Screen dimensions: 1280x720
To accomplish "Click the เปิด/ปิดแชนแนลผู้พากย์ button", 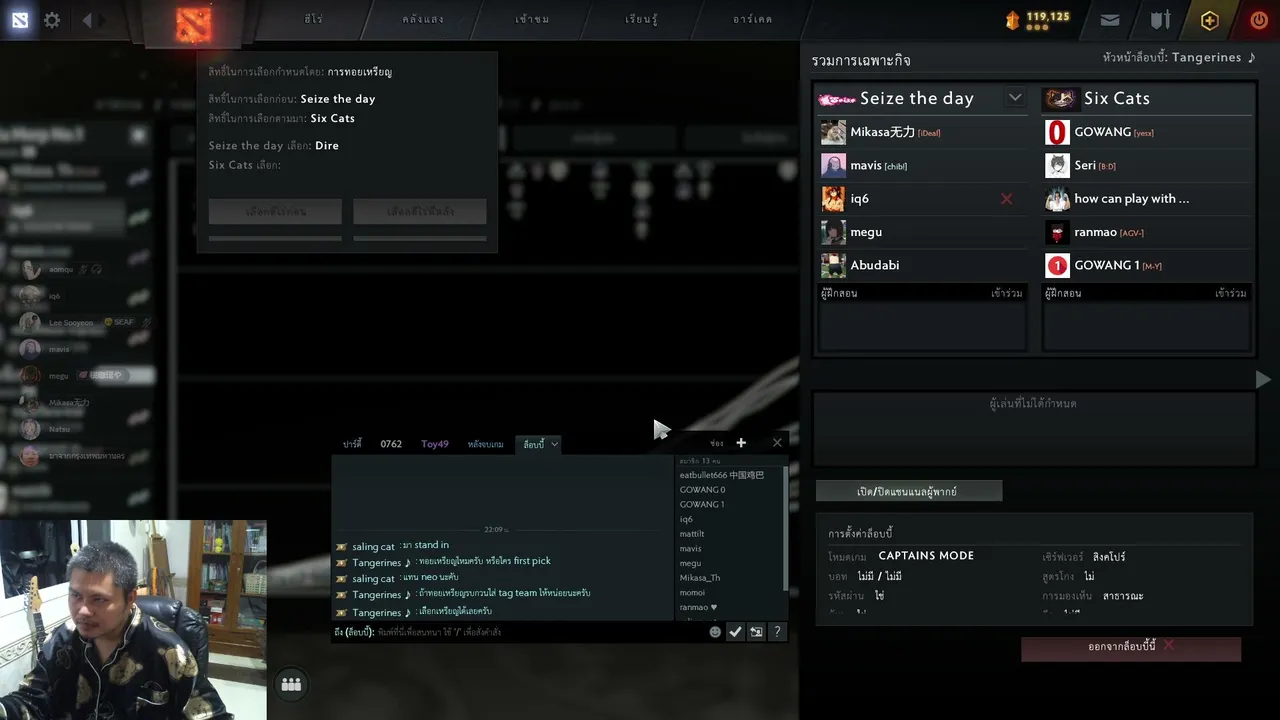I will pos(908,491).
